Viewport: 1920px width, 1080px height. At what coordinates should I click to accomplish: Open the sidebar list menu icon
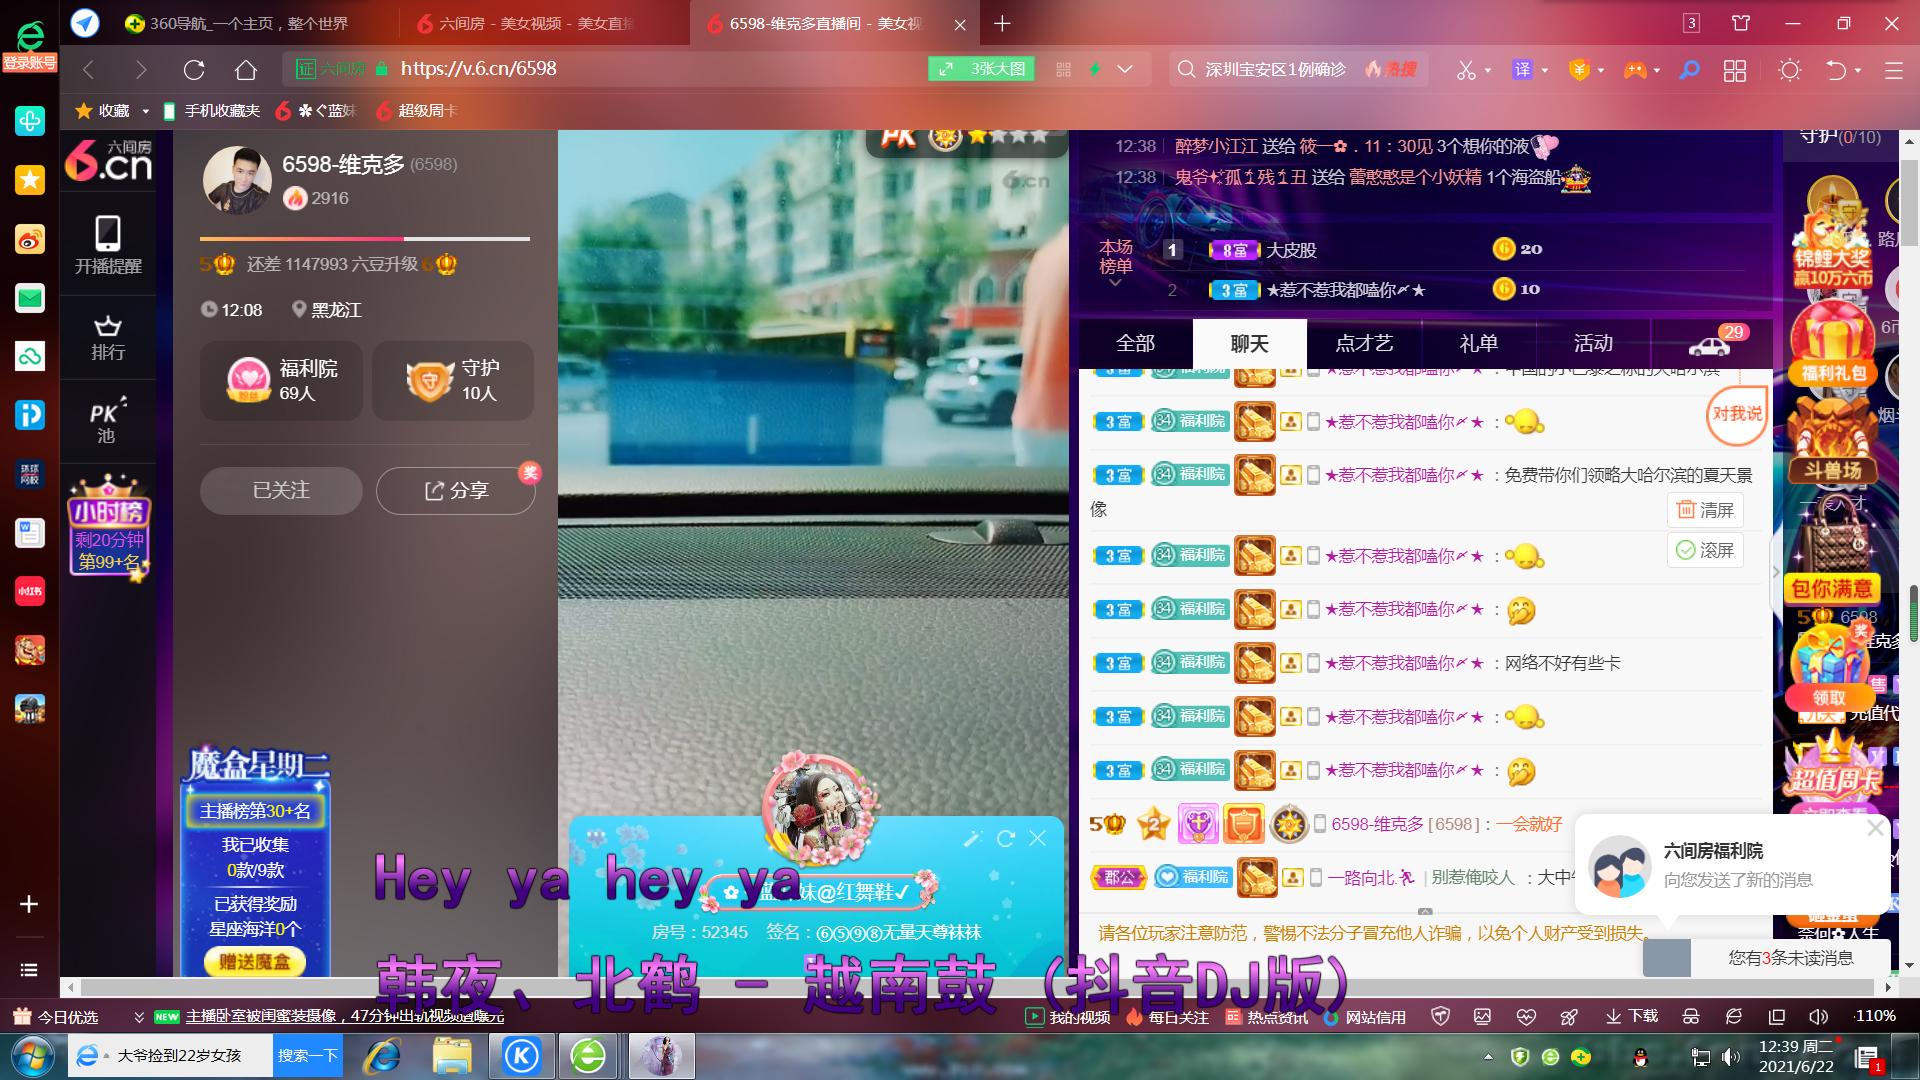pyautogui.click(x=29, y=970)
